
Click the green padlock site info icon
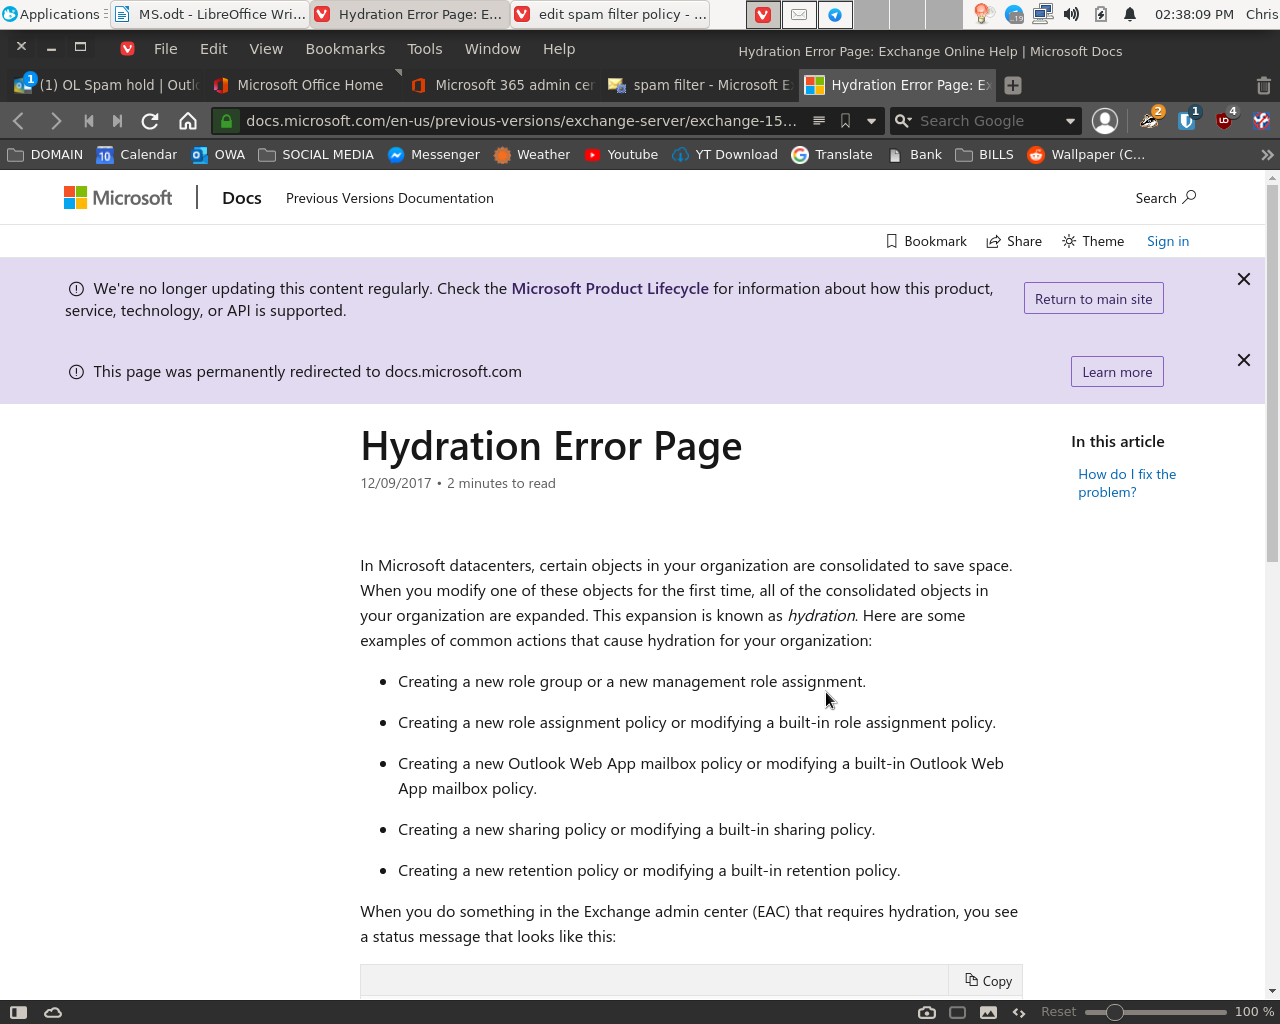click(x=227, y=121)
